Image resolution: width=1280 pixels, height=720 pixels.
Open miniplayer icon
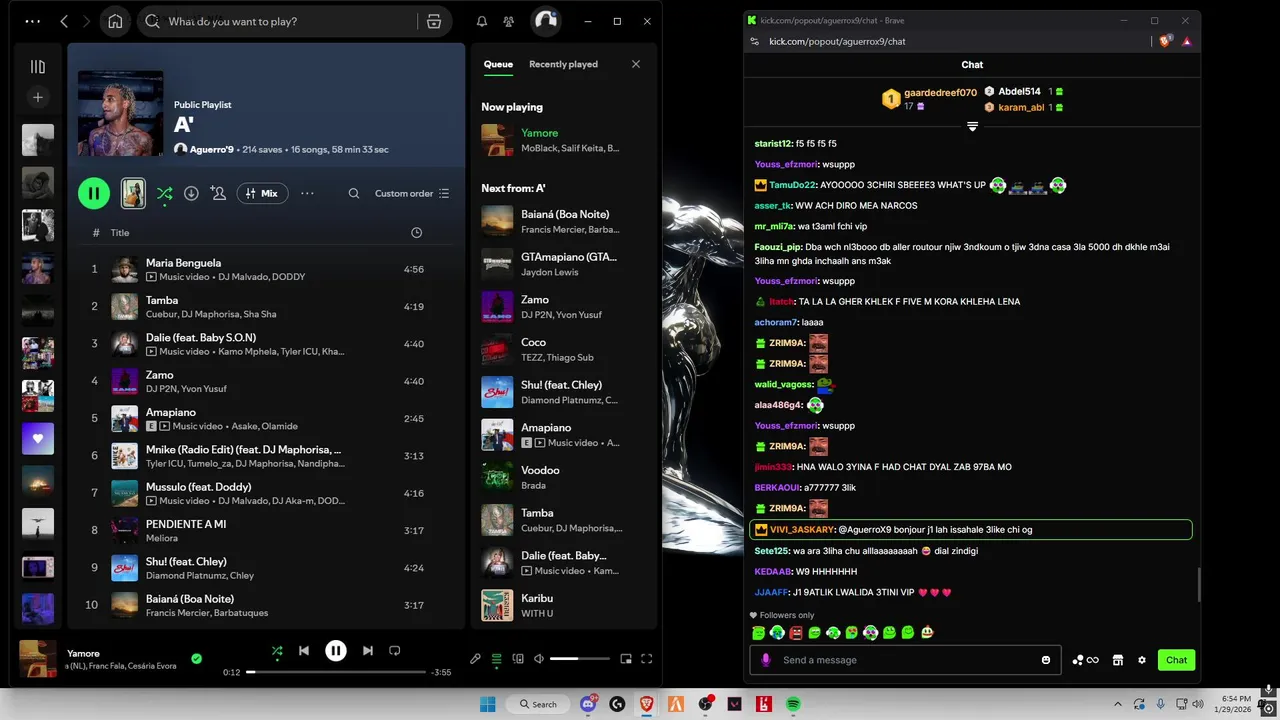pos(626,659)
